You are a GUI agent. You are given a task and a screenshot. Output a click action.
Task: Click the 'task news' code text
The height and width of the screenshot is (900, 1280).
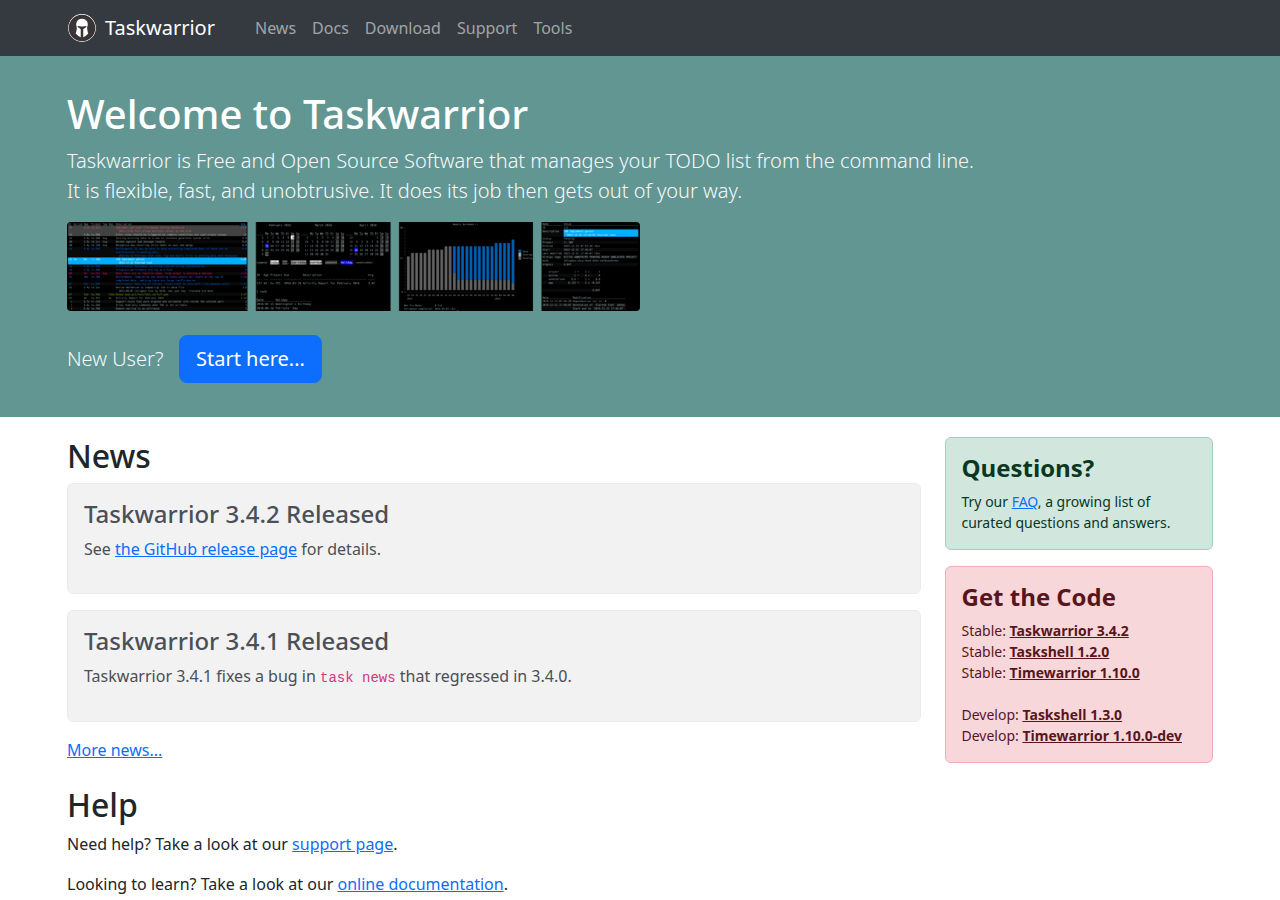(358, 677)
